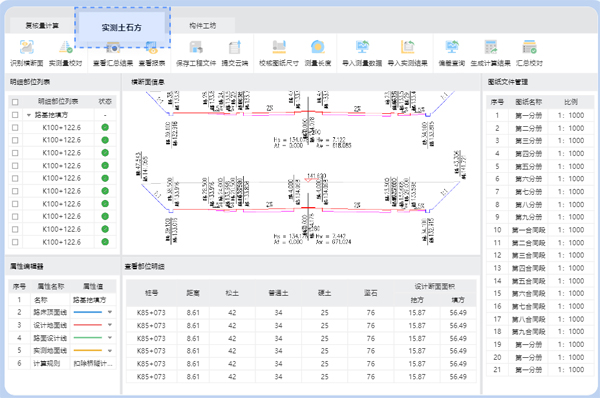
Task: Click the 属性名称 column header
Action: pos(51,286)
